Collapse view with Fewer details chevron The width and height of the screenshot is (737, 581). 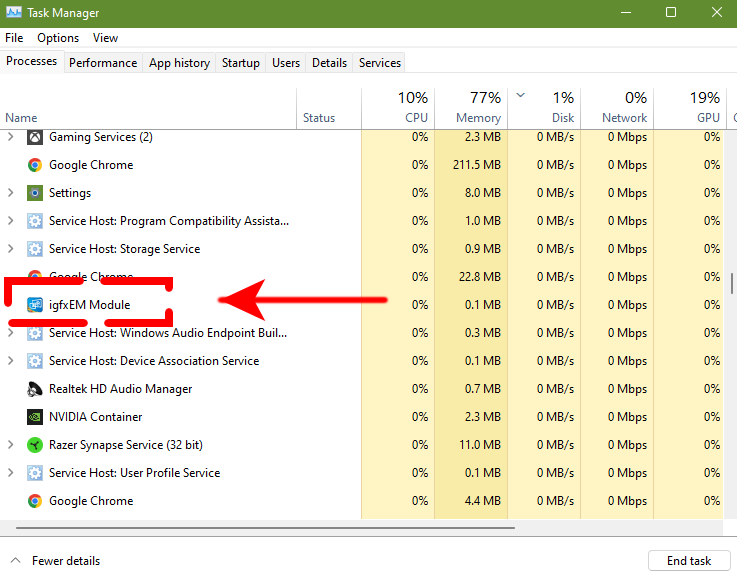[16, 560]
